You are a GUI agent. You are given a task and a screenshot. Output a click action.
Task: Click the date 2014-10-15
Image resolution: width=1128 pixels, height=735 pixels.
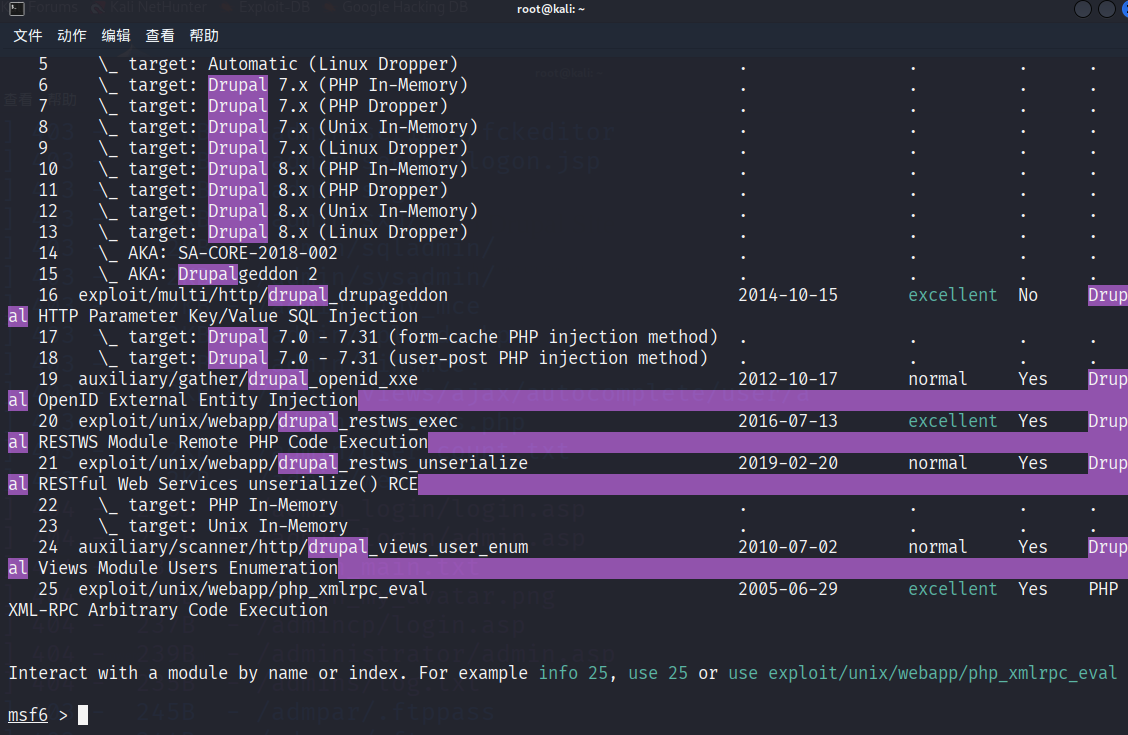[x=788, y=296]
